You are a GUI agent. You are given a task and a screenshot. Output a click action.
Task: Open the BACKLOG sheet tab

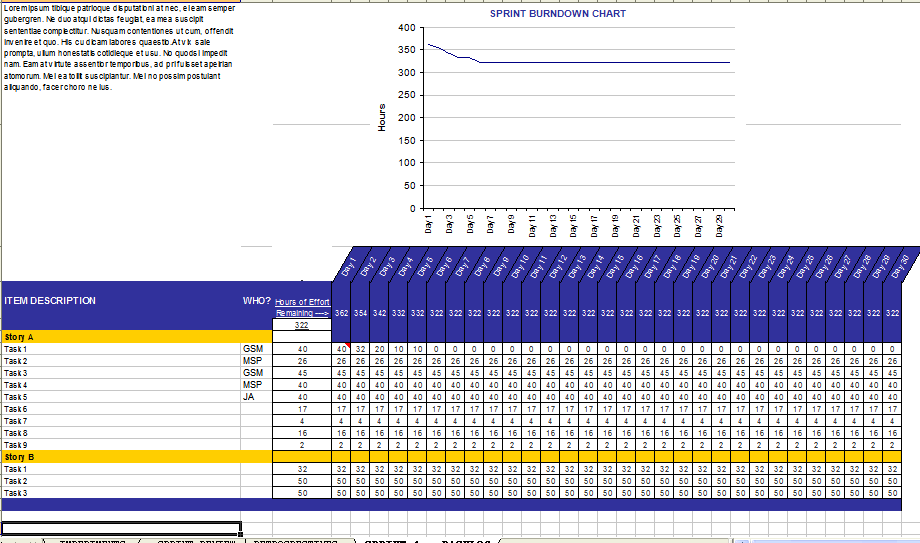[x=465, y=541]
